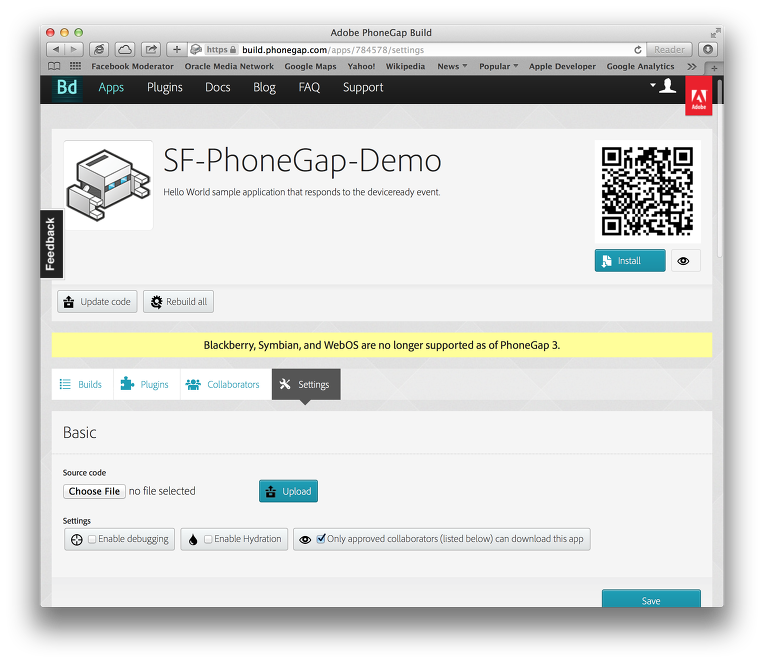Enable the debugging checkbox
764x663 pixels.
[x=92, y=539]
